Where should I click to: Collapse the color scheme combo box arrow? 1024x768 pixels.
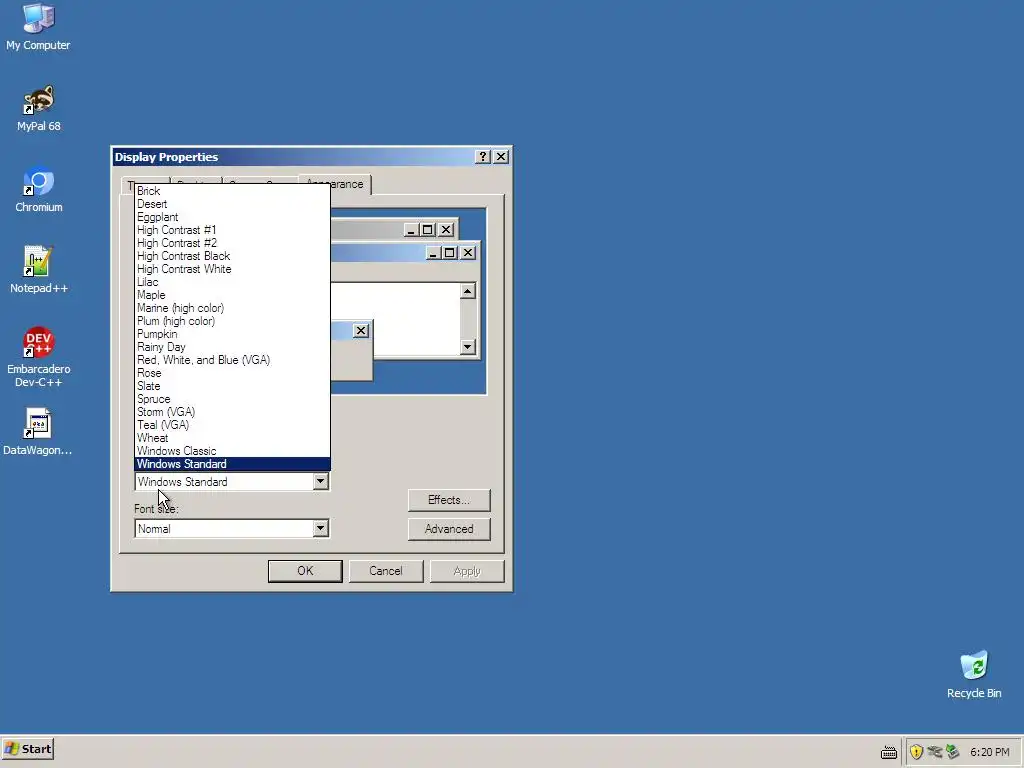click(x=320, y=482)
